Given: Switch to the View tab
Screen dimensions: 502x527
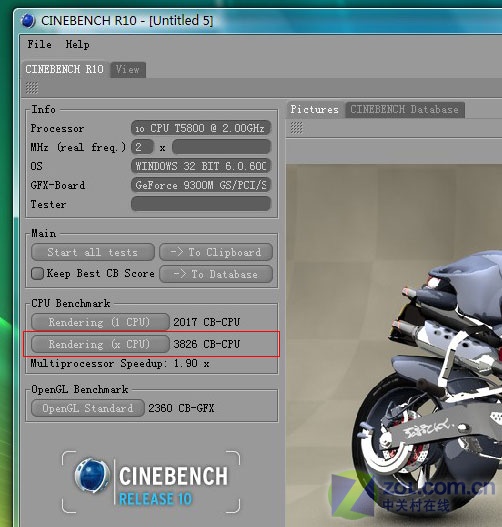Looking at the screenshot, I should pos(128,70).
